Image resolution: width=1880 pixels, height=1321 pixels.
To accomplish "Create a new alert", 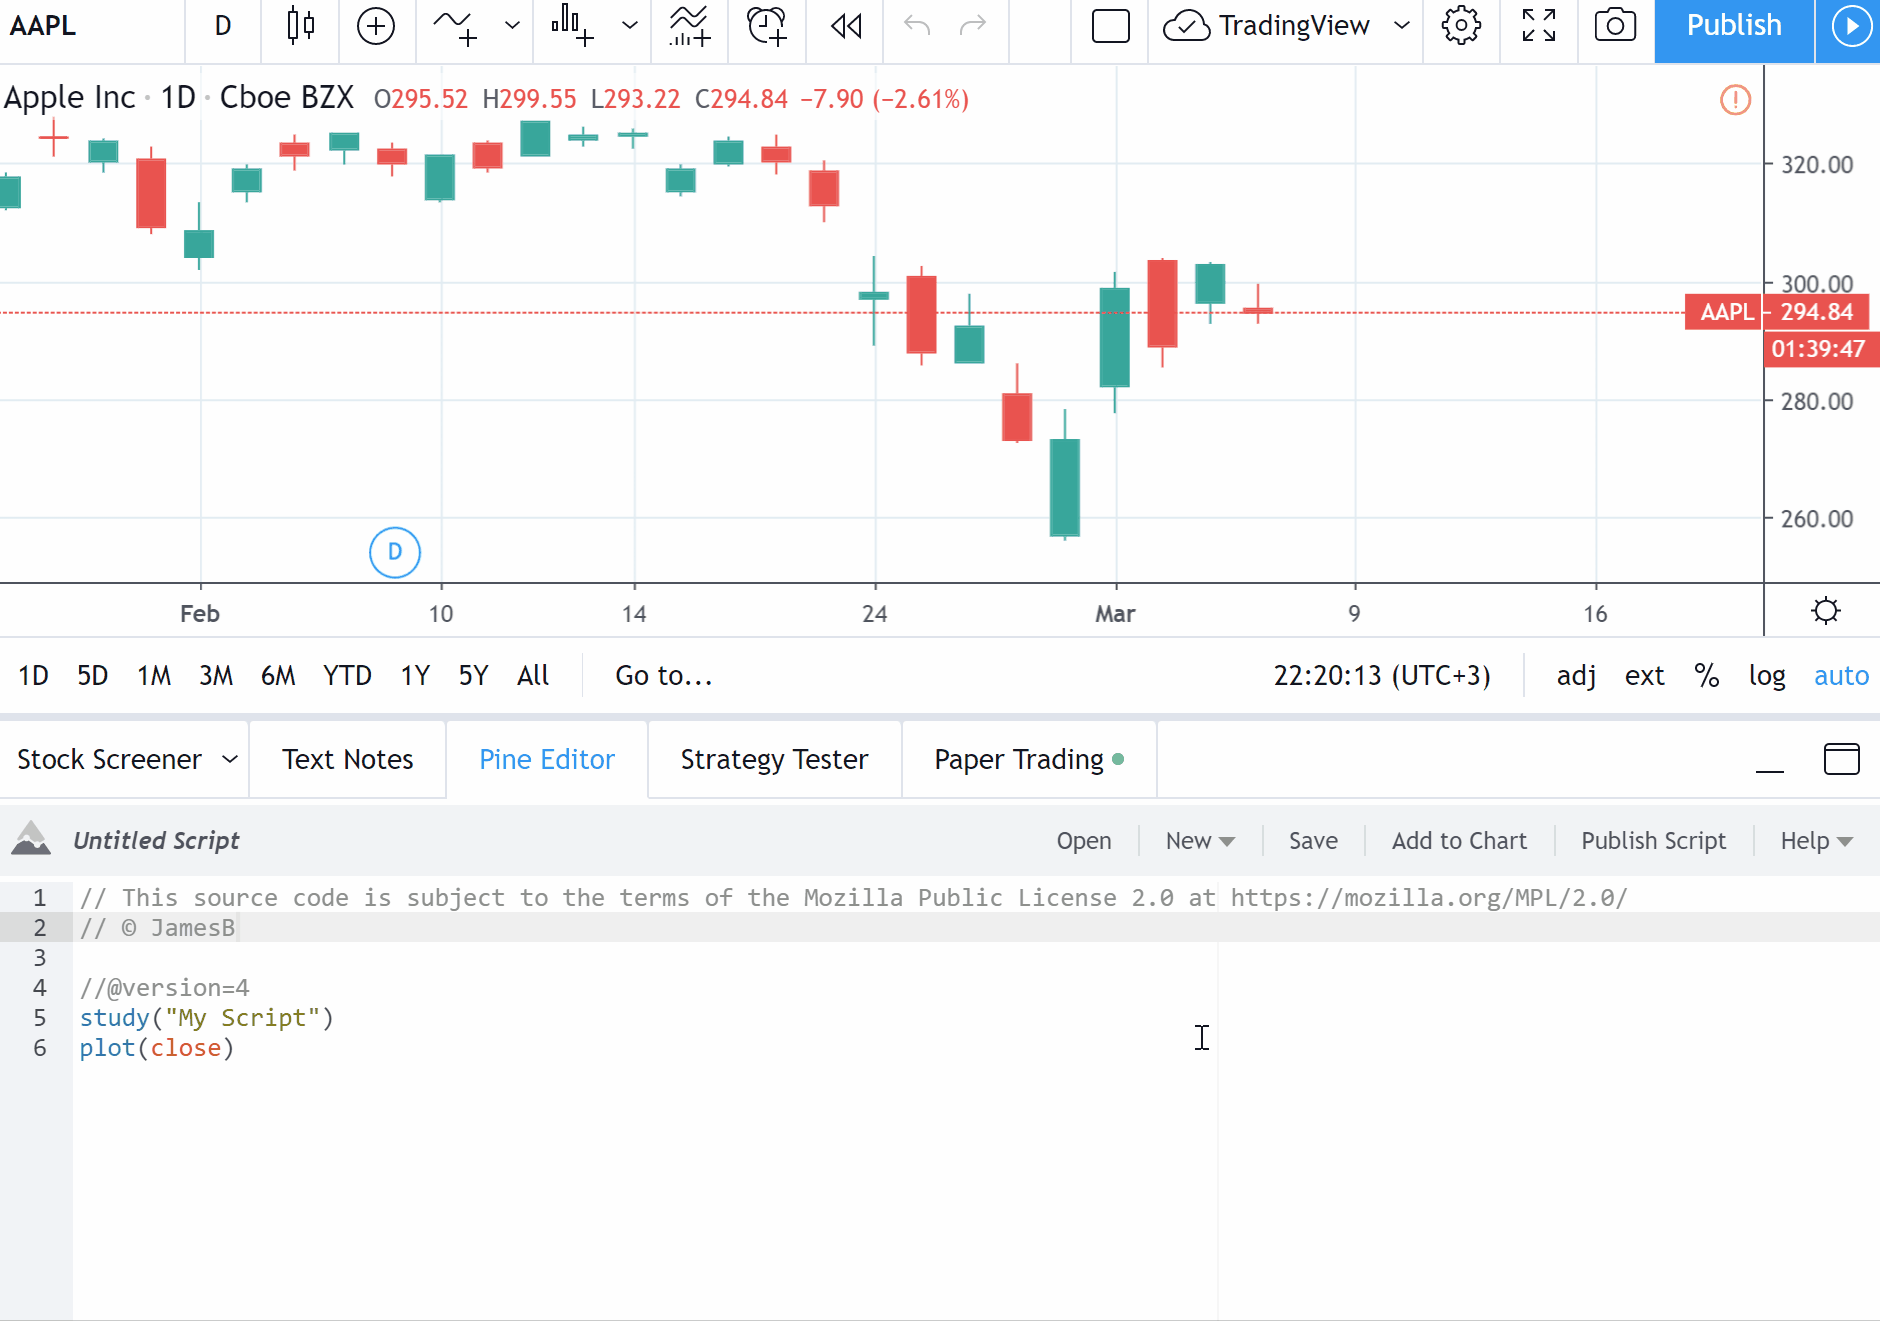I will point(766,26).
